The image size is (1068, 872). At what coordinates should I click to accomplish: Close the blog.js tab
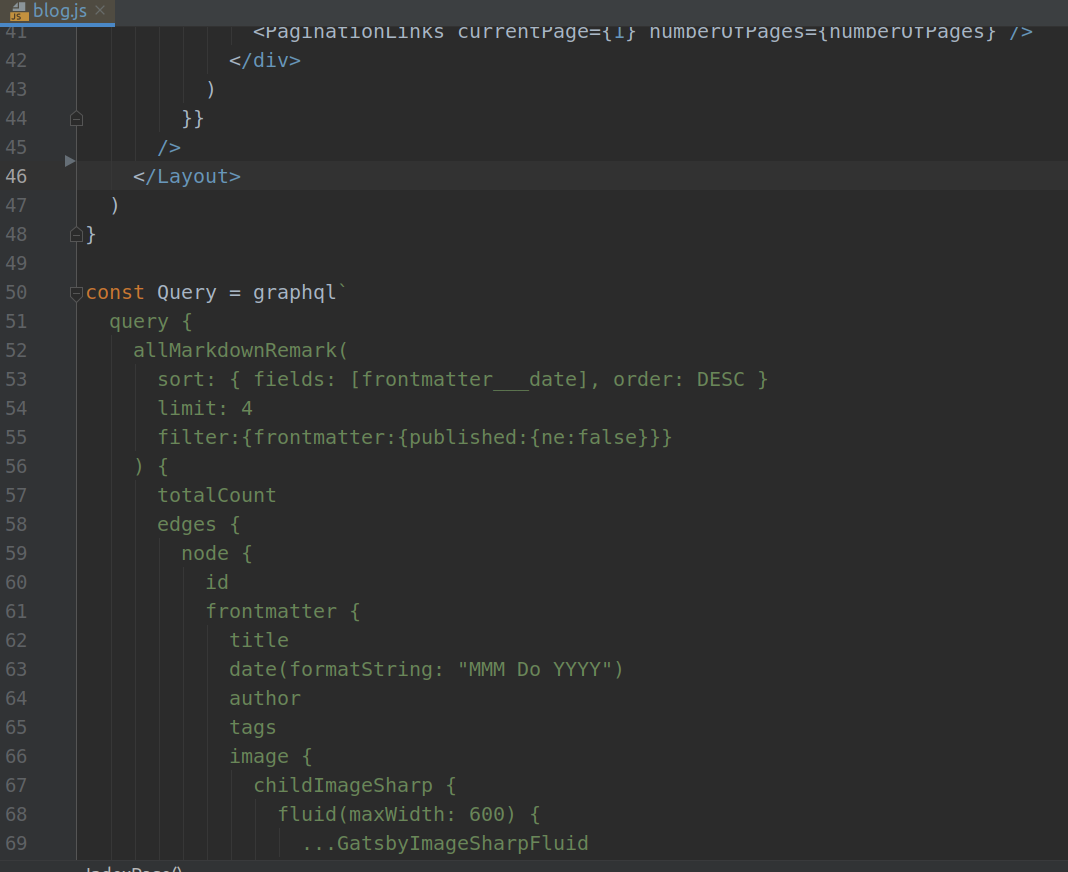[100, 10]
